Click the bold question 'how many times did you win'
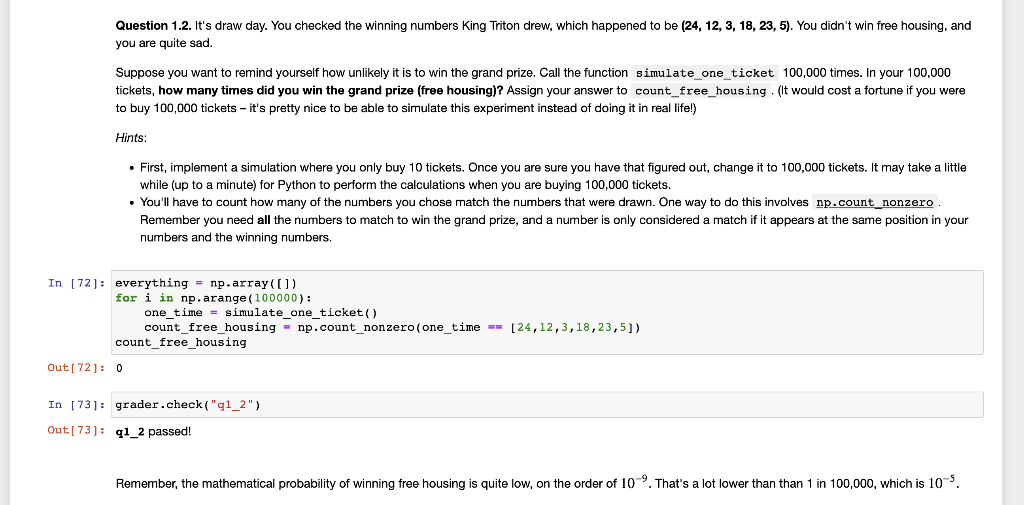This screenshot has height=505, width=1024. pyautogui.click(x=331, y=90)
